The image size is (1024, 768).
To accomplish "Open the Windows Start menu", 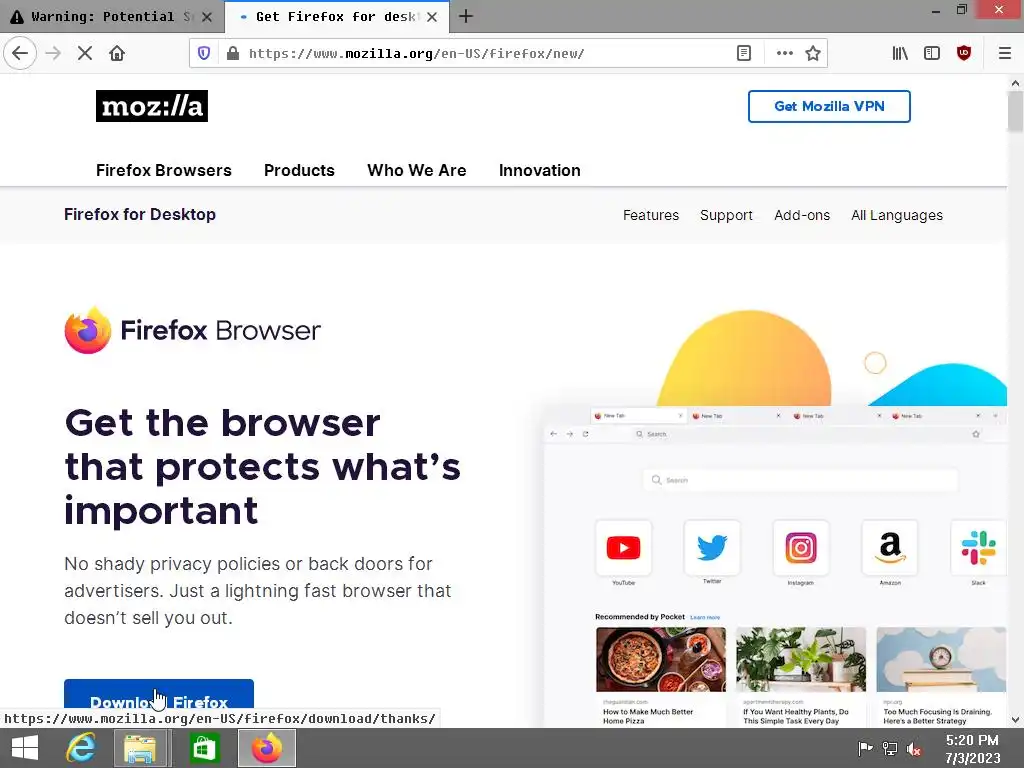I will point(25,748).
